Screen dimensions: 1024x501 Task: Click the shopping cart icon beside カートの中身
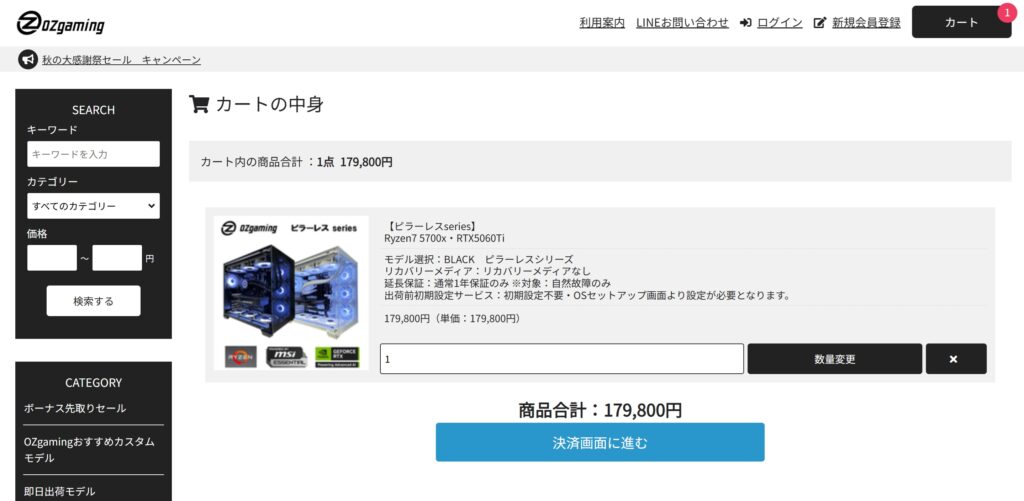tap(199, 104)
